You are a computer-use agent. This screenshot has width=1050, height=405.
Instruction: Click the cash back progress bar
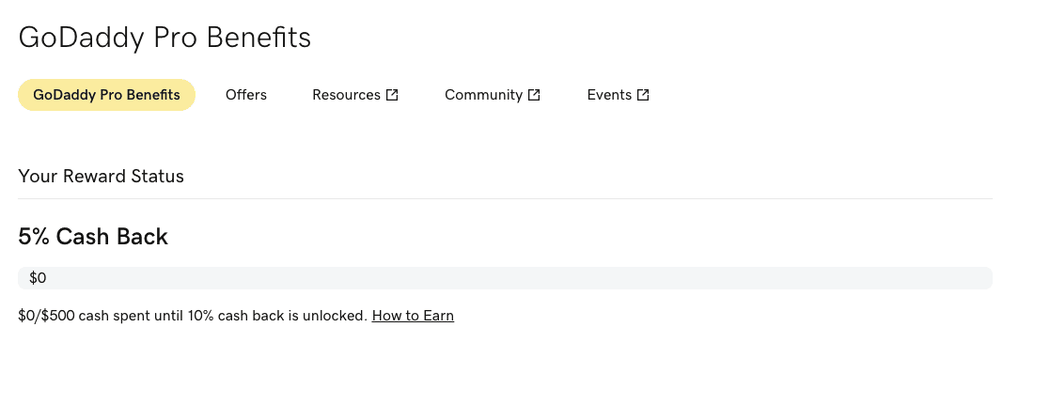tap(505, 278)
